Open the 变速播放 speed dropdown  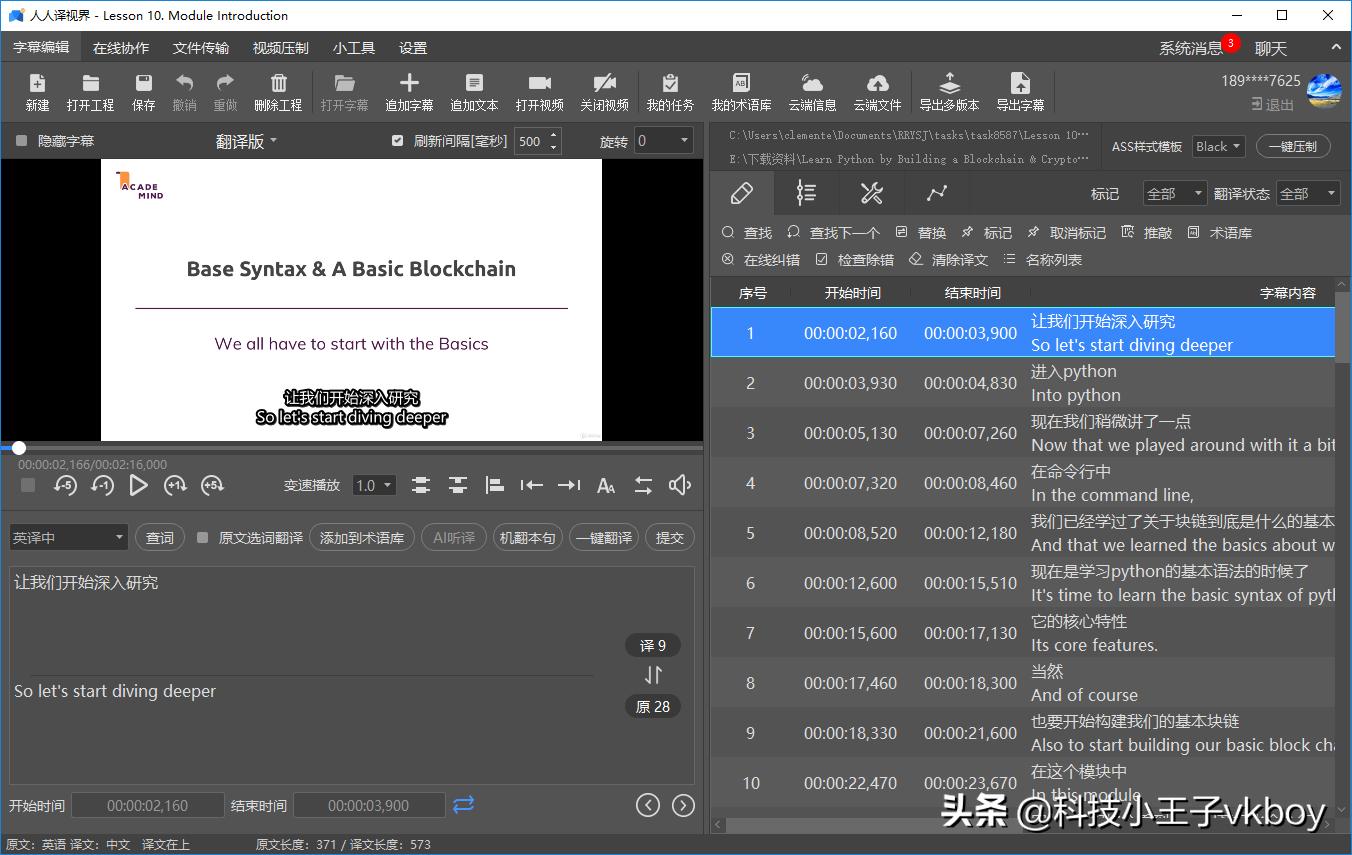375,486
